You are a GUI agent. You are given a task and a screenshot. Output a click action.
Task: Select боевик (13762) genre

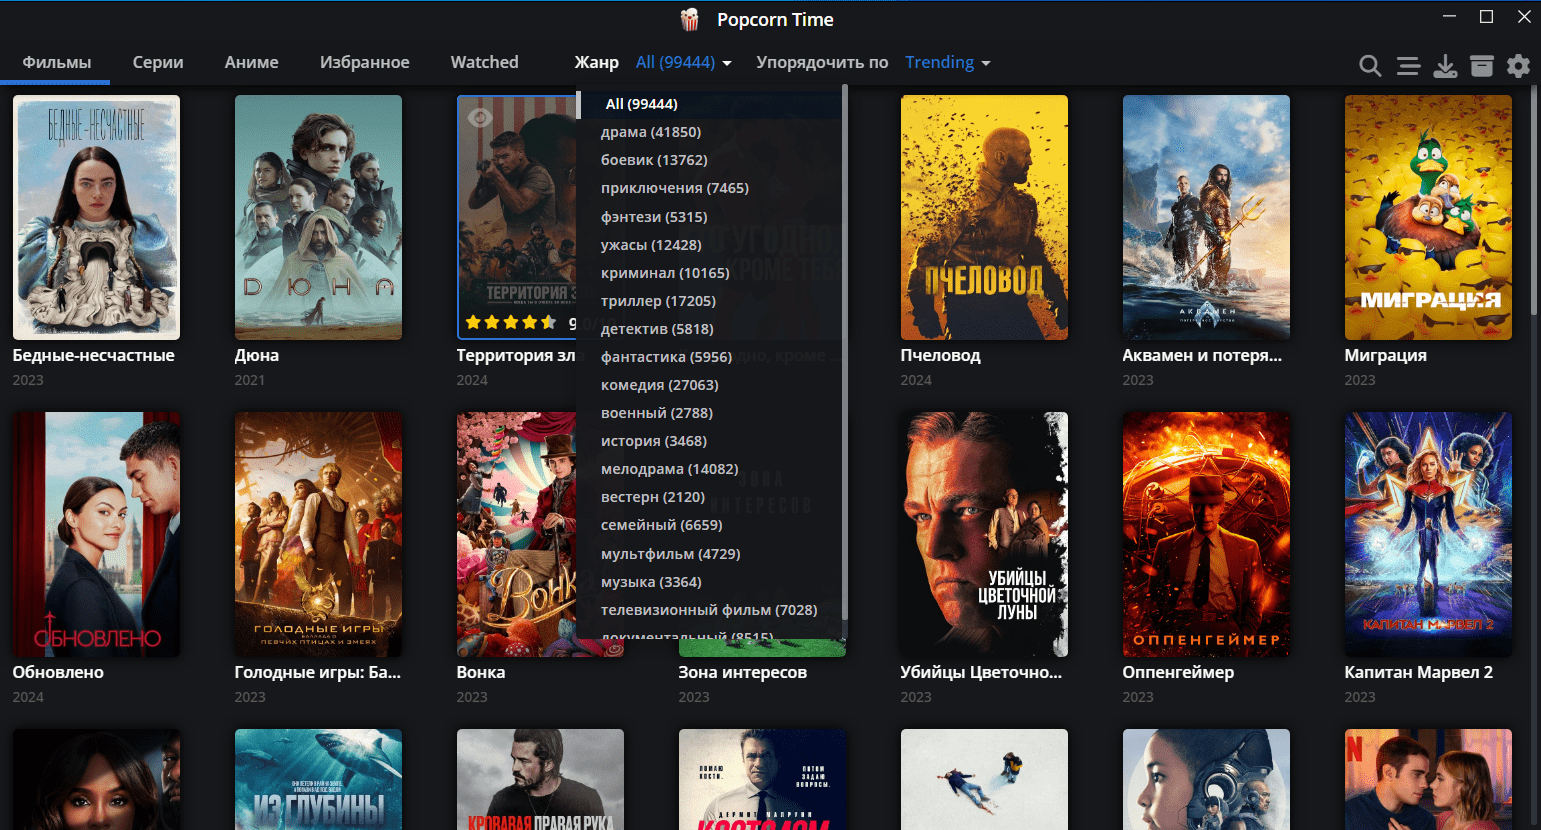(711, 160)
